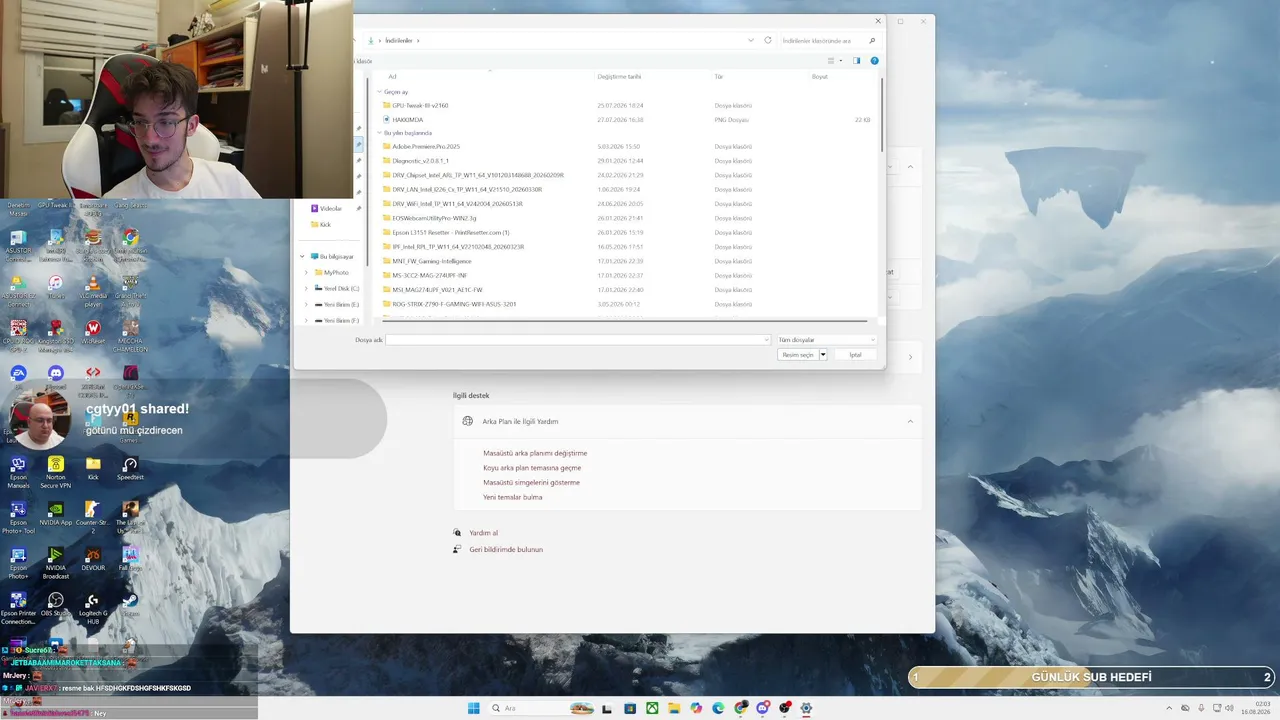This screenshot has height=720, width=1280.
Task: Select Yeni Birim (E:) drive in tree
Action: coord(336,304)
